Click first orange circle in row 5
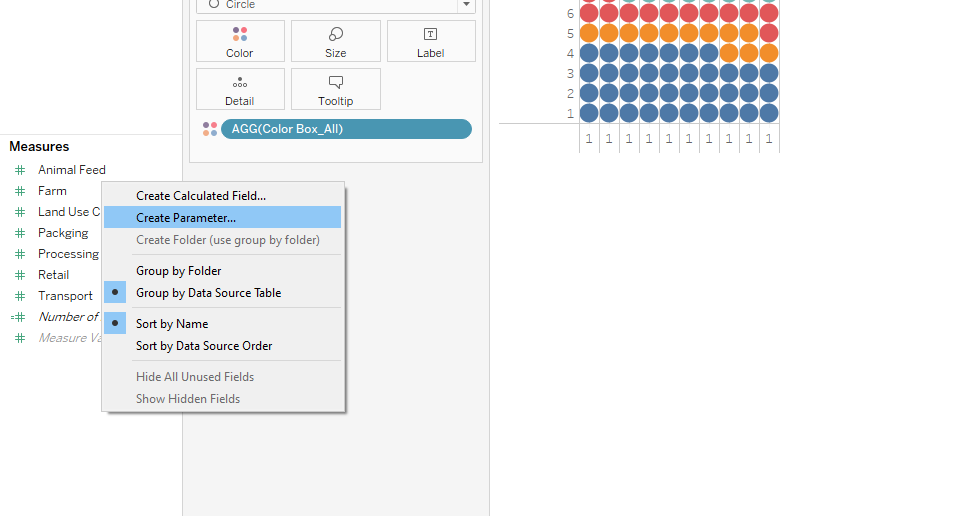Viewport: 965px width, 516px height. 589,33
